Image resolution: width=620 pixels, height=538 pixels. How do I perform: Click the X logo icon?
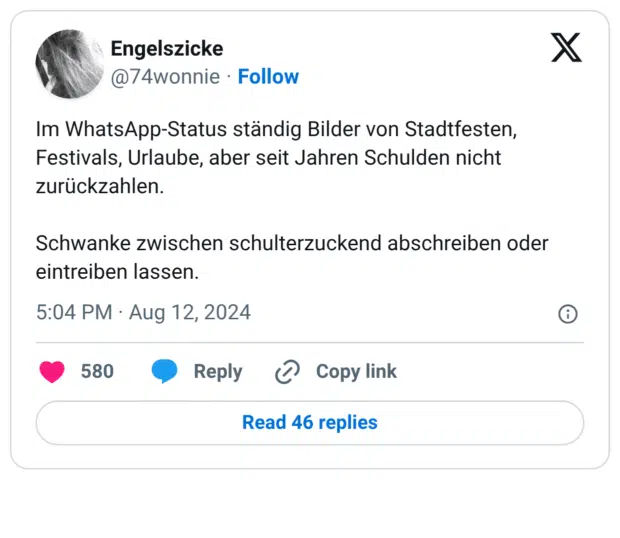(566, 47)
